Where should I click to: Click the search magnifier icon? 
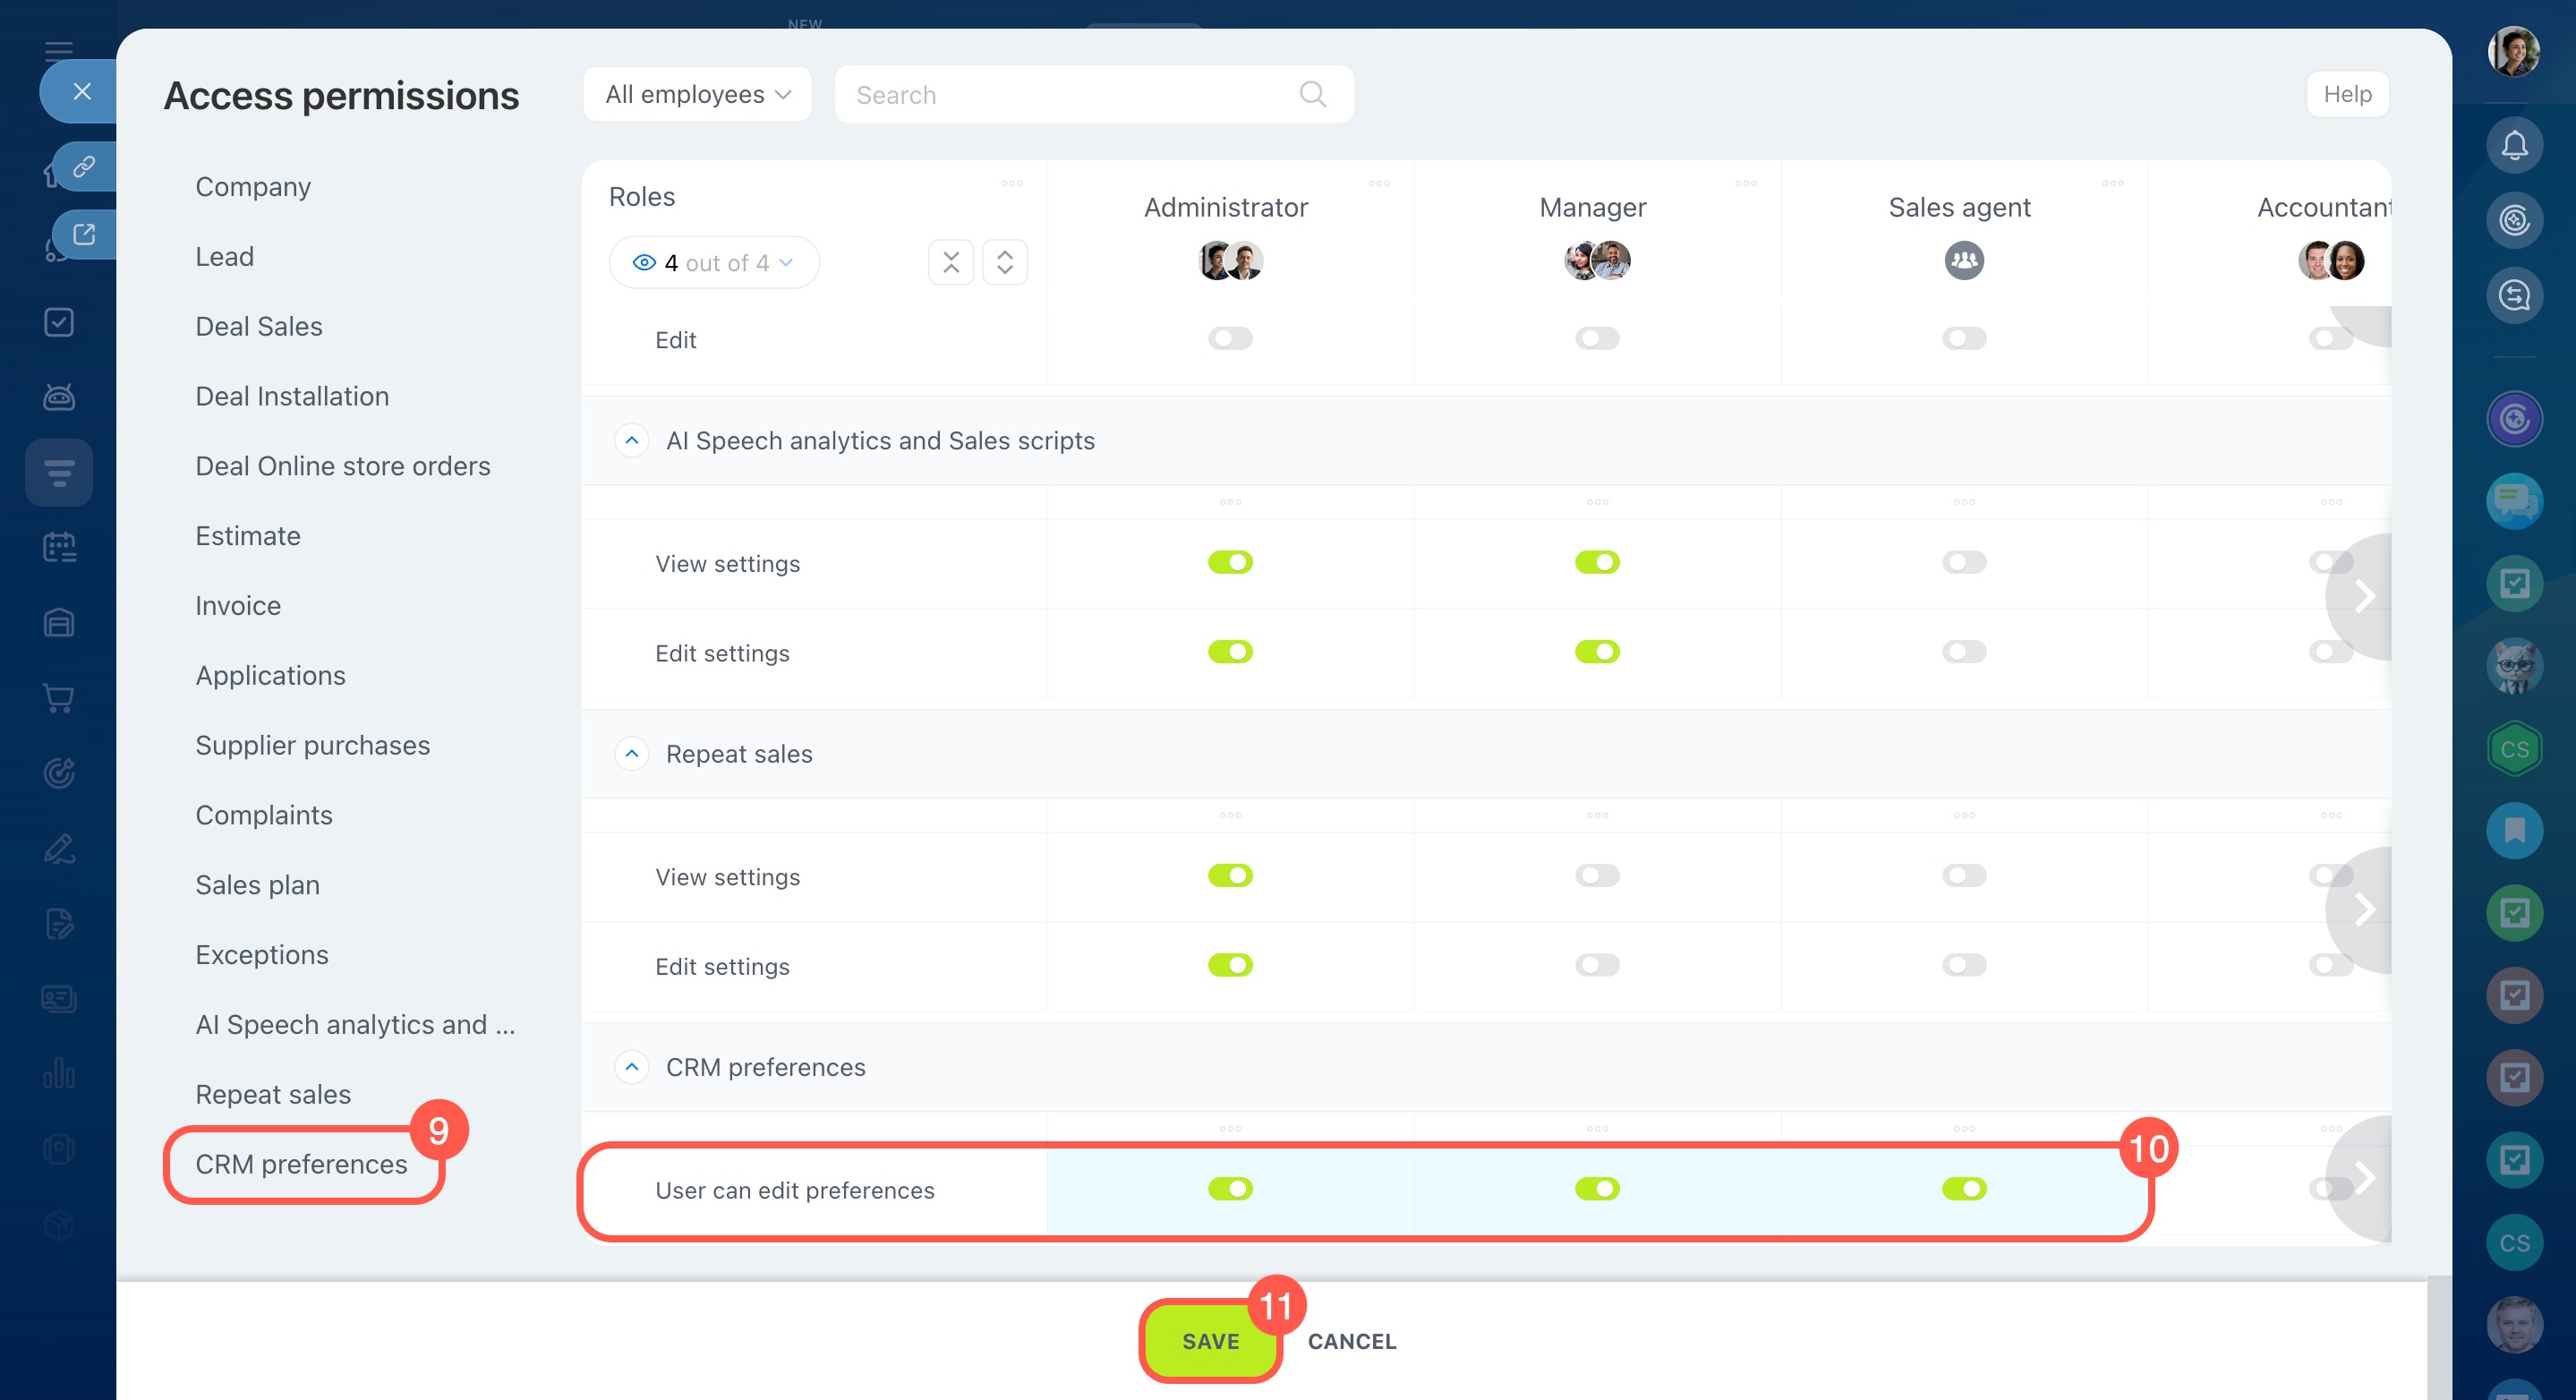[1312, 94]
